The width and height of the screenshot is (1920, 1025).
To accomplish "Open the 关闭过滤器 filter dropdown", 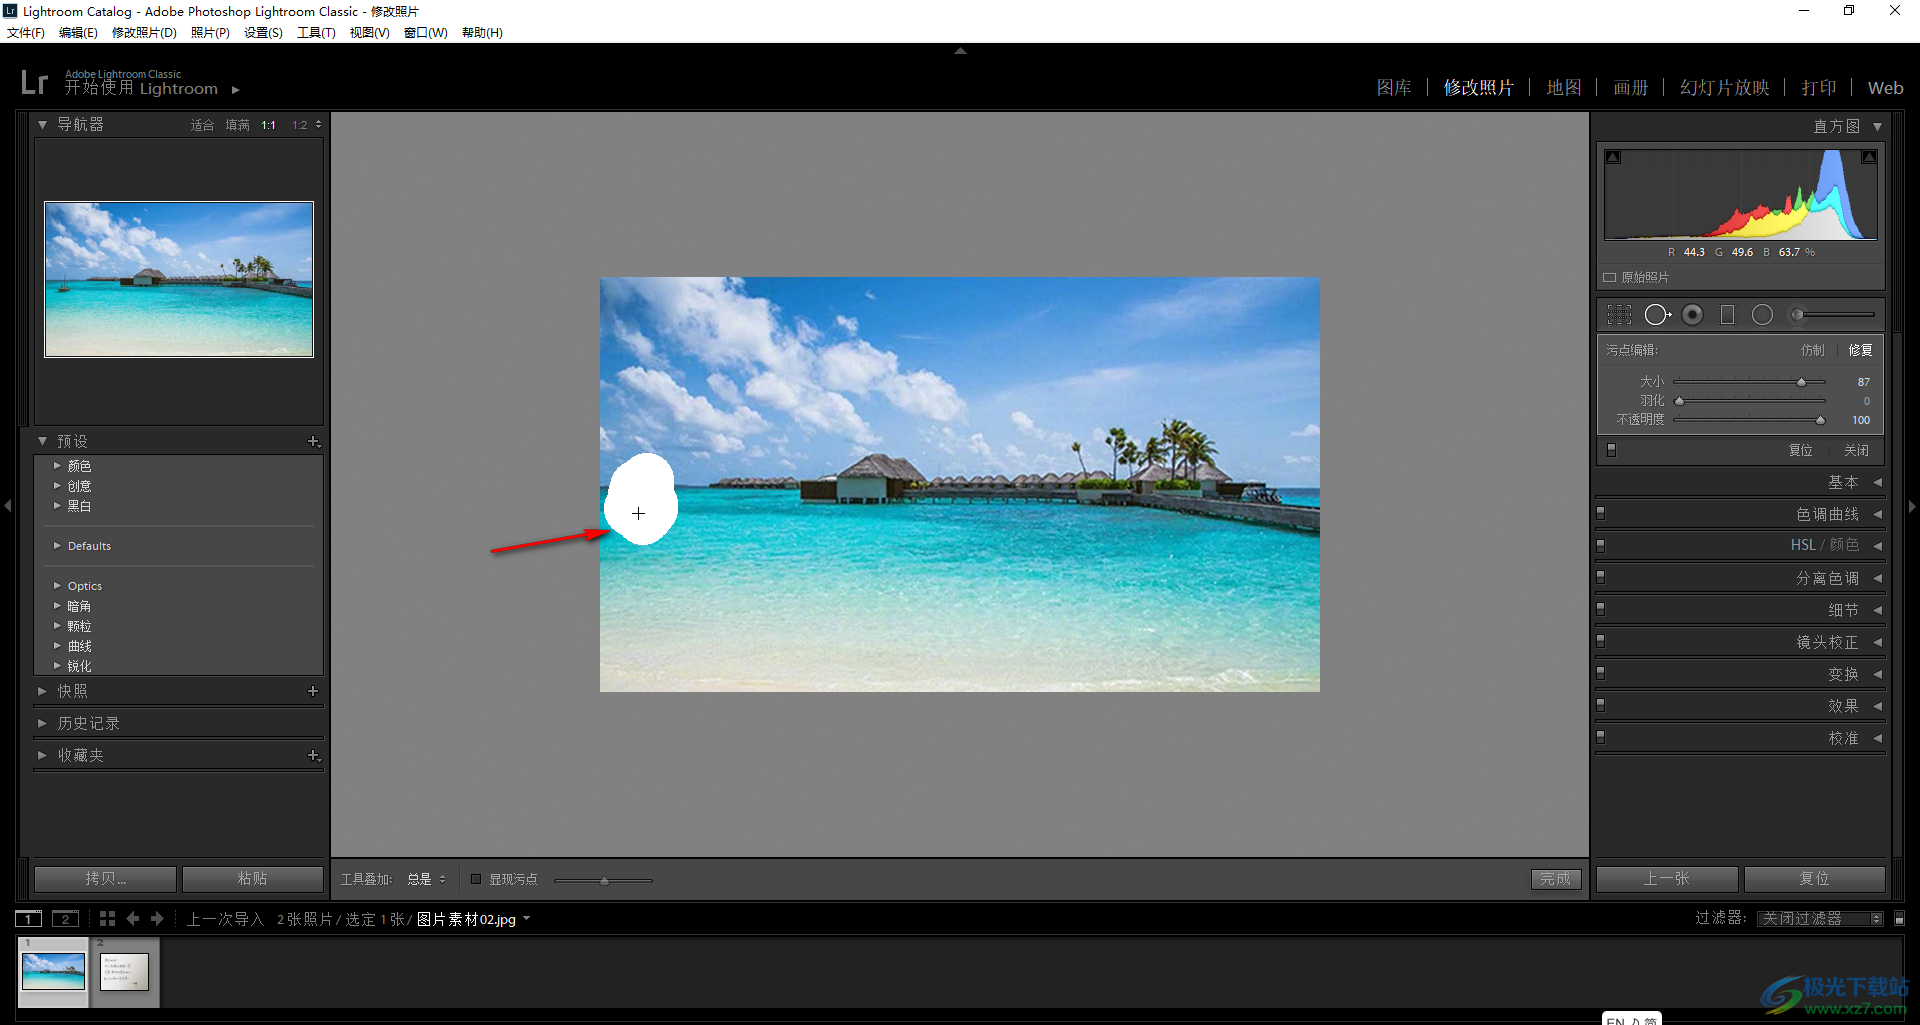I will [x=1820, y=918].
